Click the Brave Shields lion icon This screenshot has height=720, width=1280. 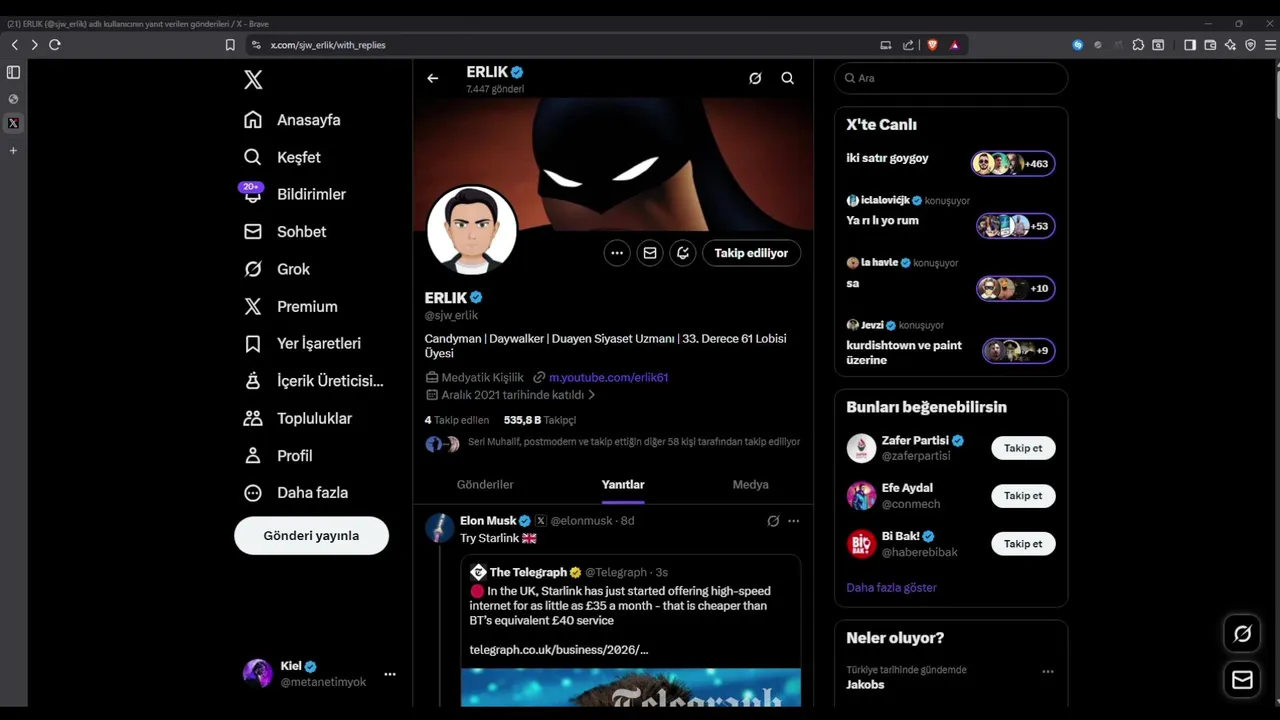click(x=932, y=45)
